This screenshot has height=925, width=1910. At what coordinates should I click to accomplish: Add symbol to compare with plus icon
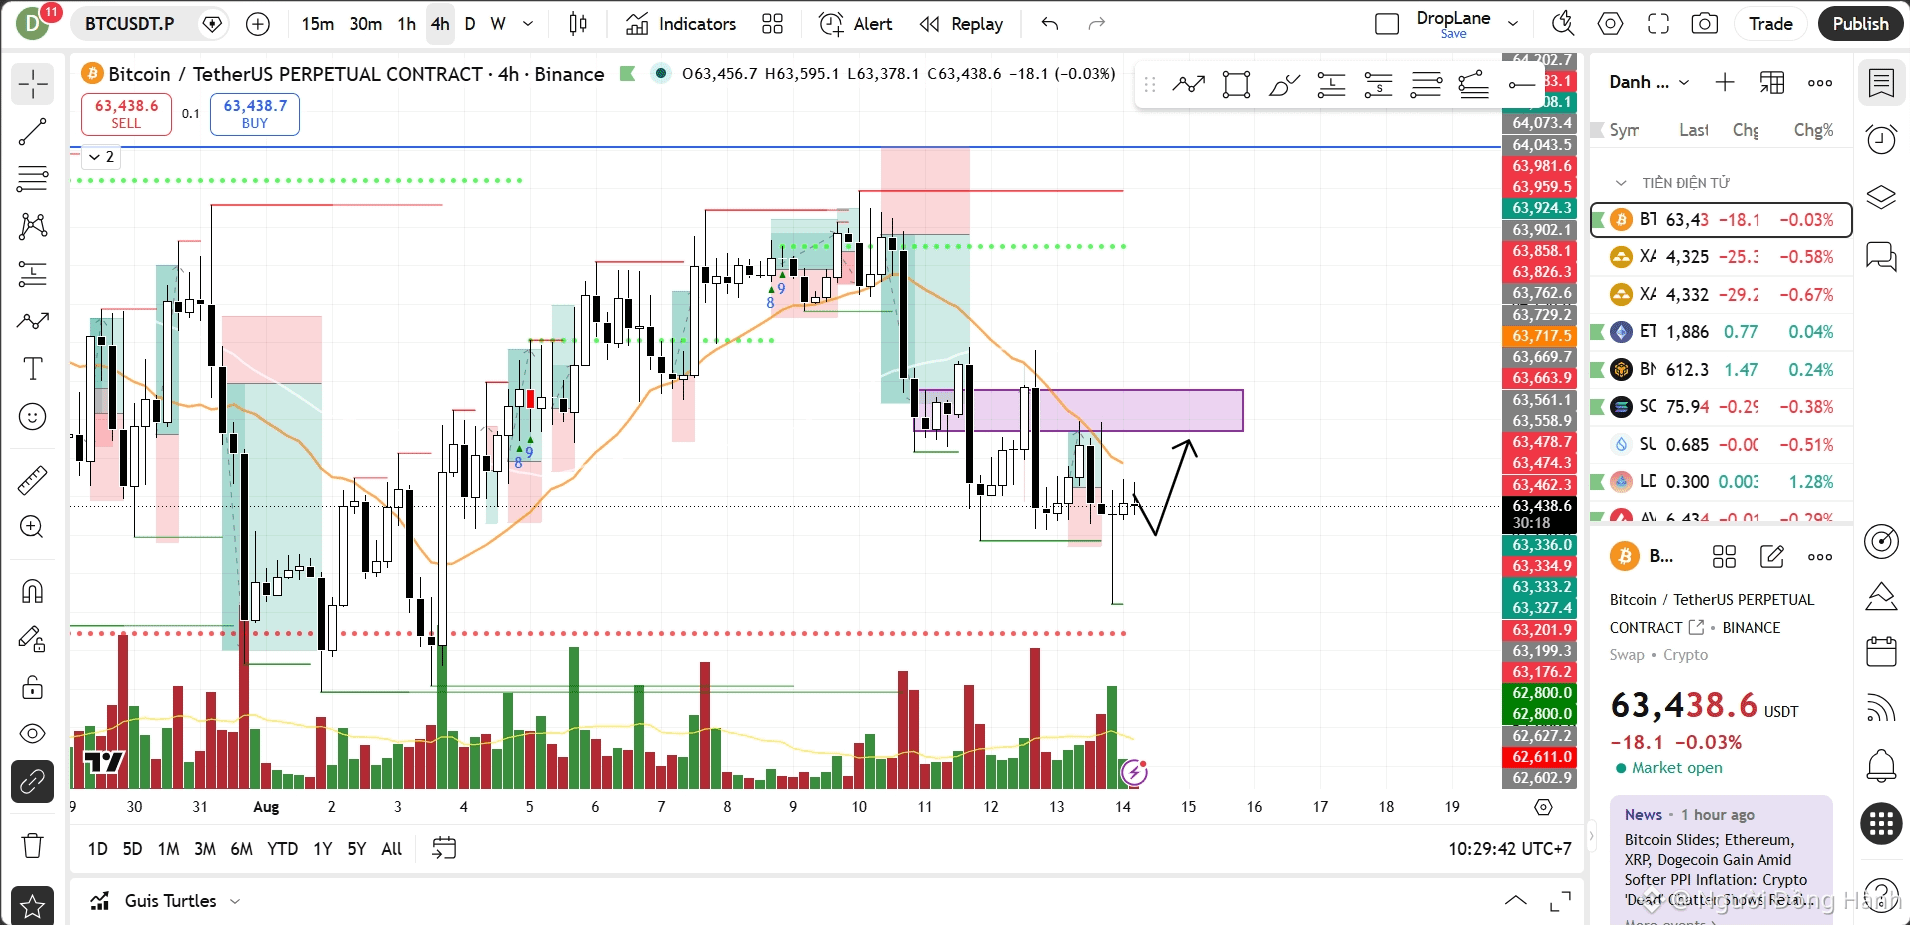pyautogui.click(x=258, y=24)
